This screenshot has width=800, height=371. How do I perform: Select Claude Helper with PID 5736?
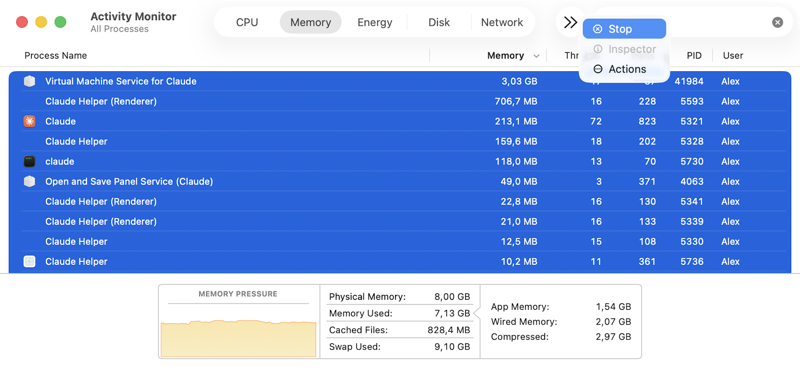point(400,261)
